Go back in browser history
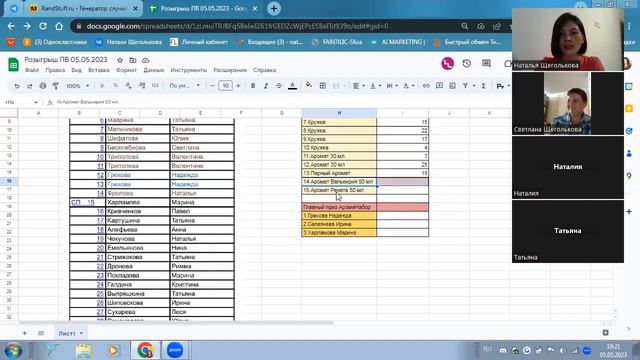 [11, 26]
